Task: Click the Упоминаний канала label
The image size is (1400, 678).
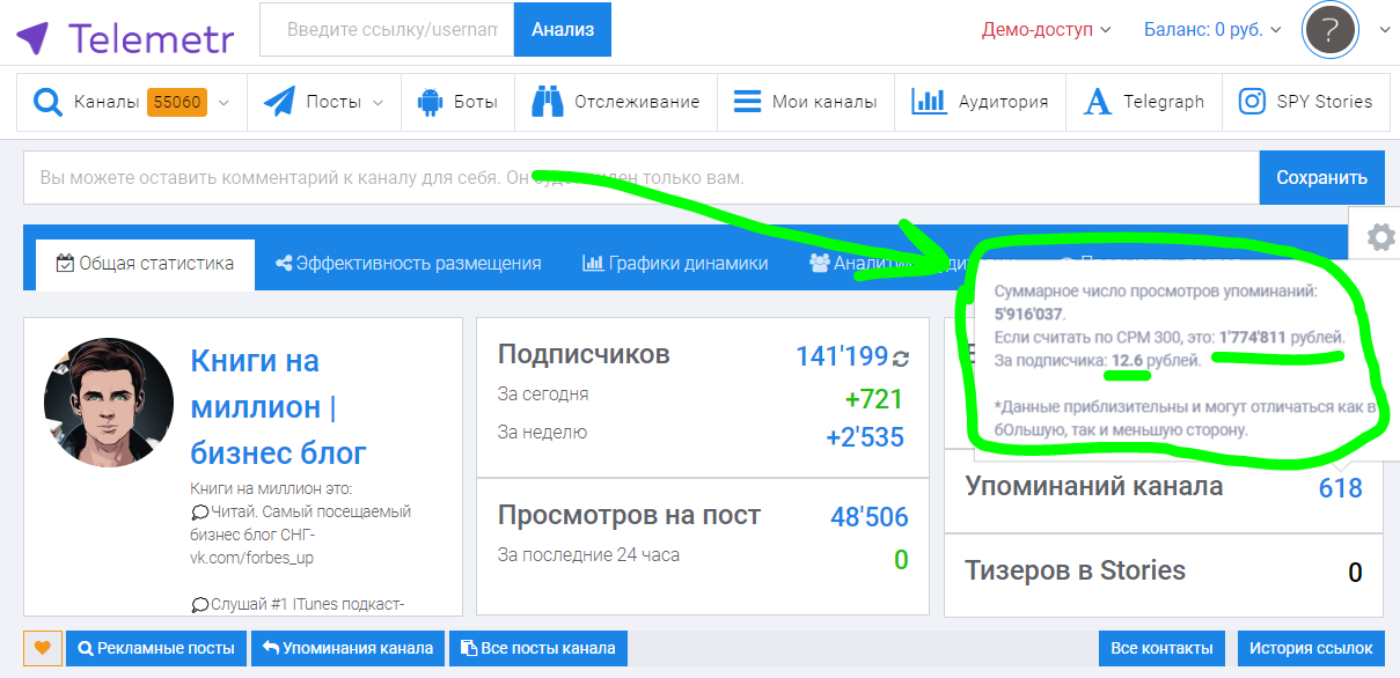Action: 1094,487
